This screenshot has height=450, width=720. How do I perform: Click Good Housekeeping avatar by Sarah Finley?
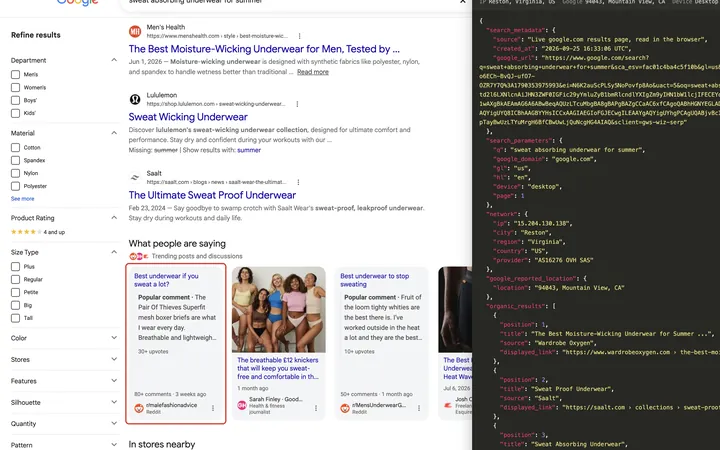click(242, 405)
